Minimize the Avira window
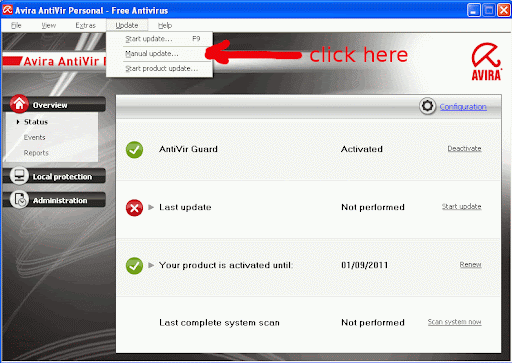Screen dimensions: 512x363 [x=473, y=10]
